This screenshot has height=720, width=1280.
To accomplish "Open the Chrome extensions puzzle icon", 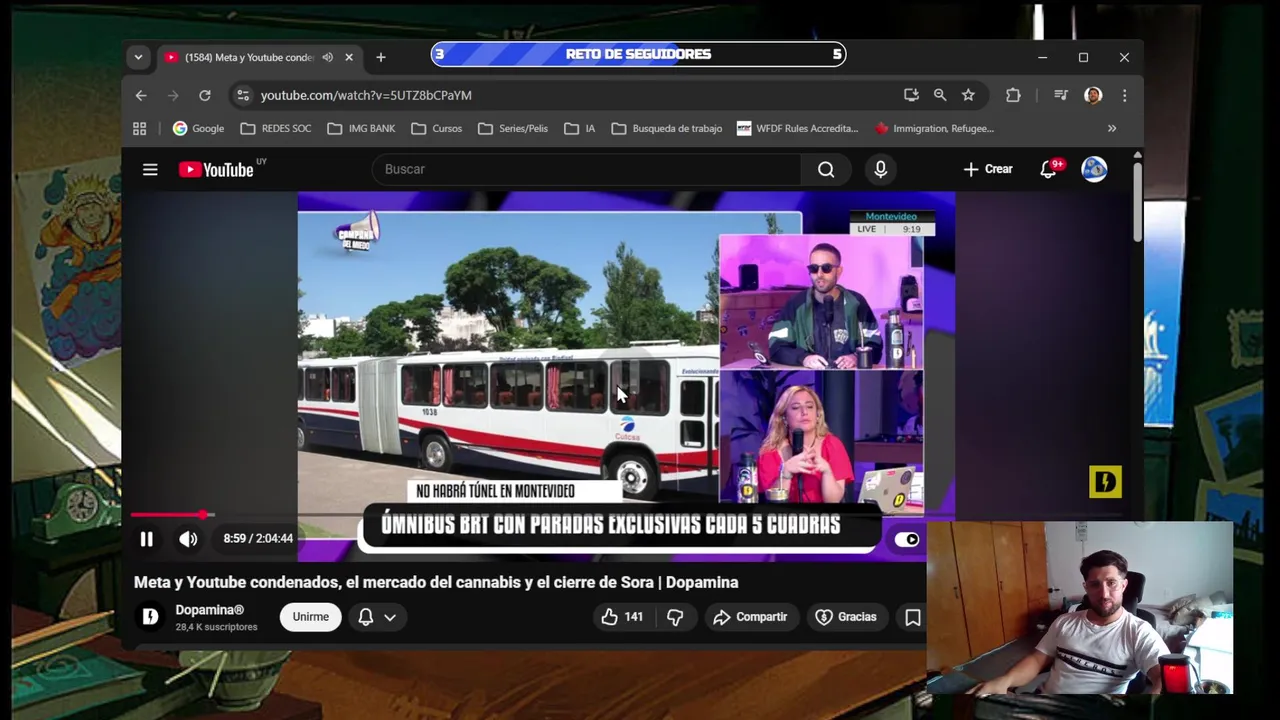I will (1013, 95).
